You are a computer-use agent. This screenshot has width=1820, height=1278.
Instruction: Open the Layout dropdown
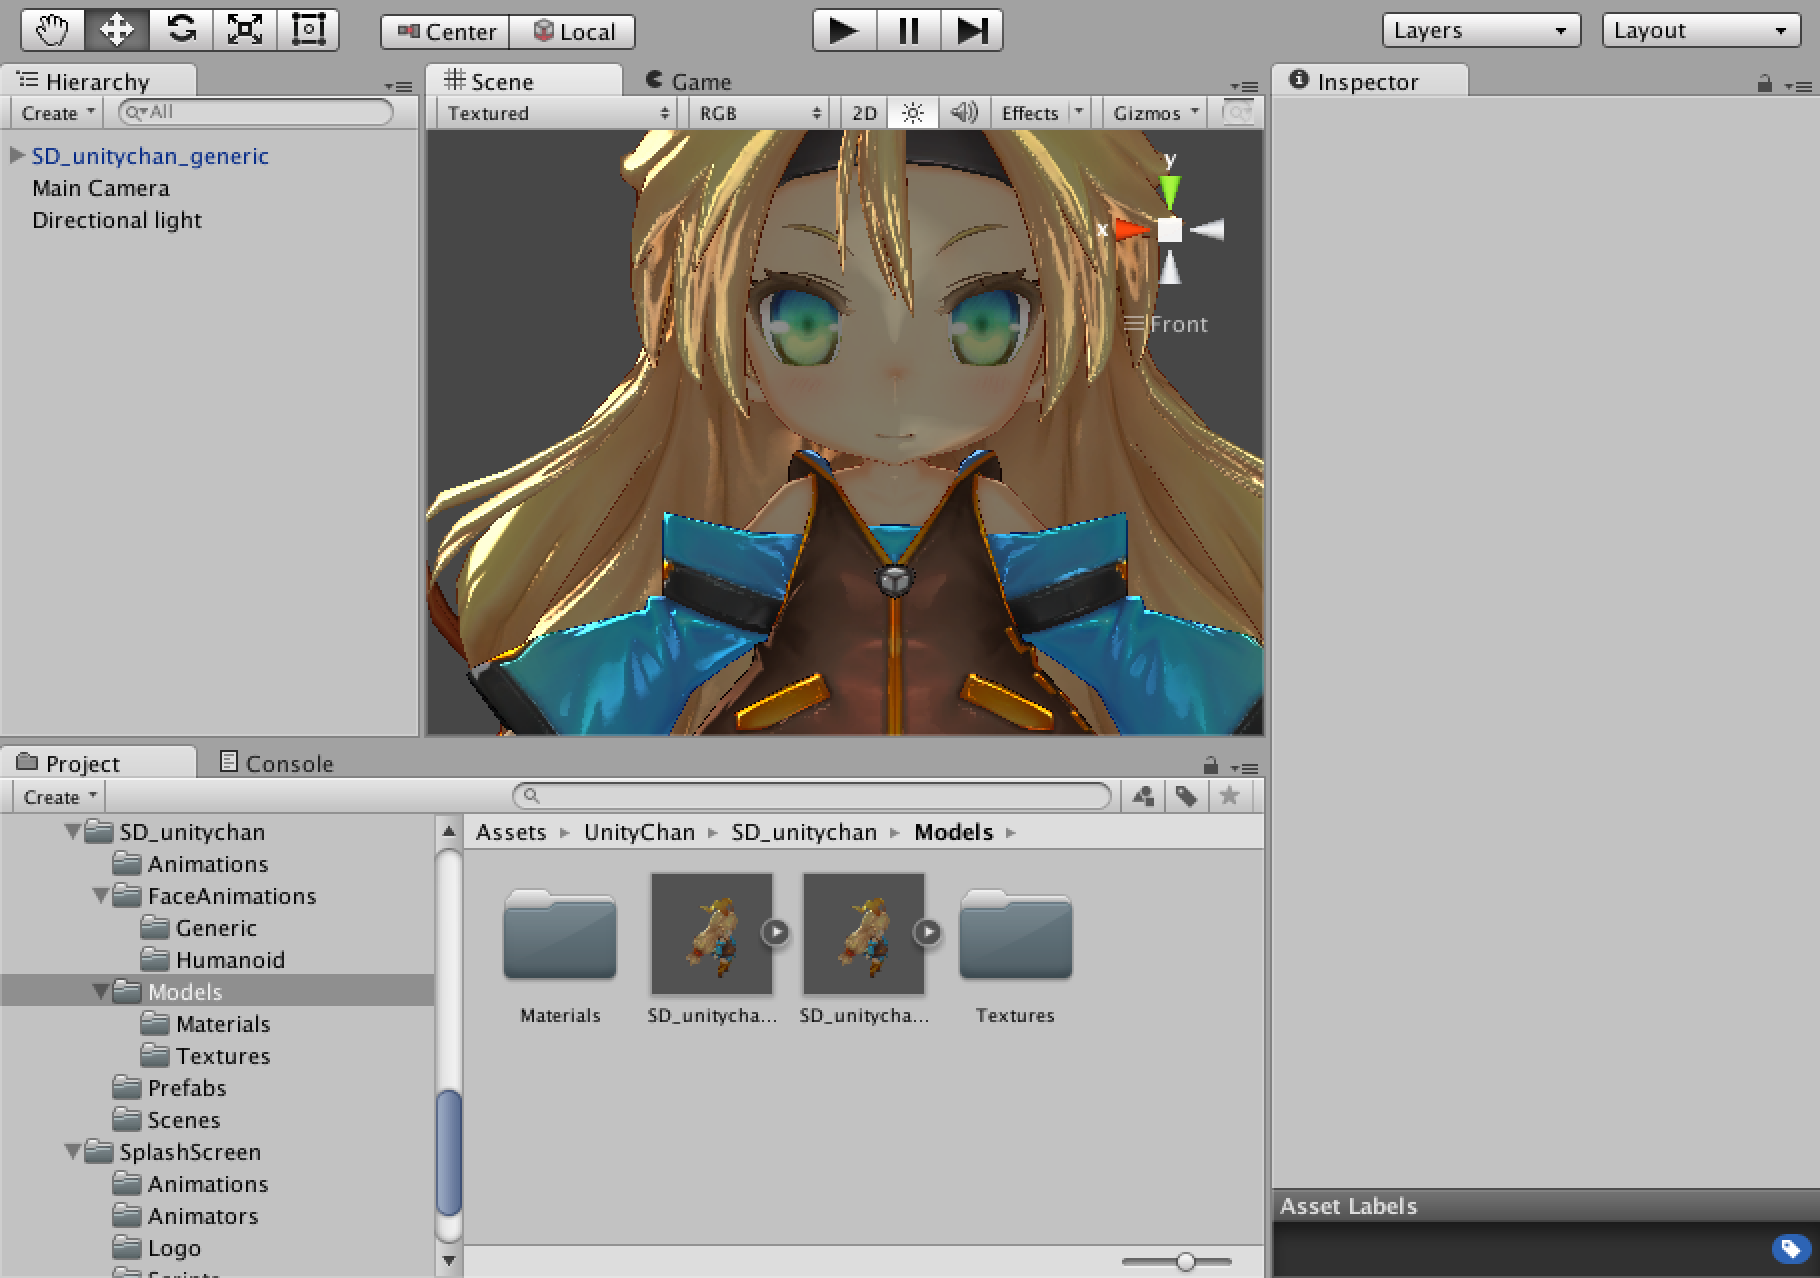[x=1701, y=30]
